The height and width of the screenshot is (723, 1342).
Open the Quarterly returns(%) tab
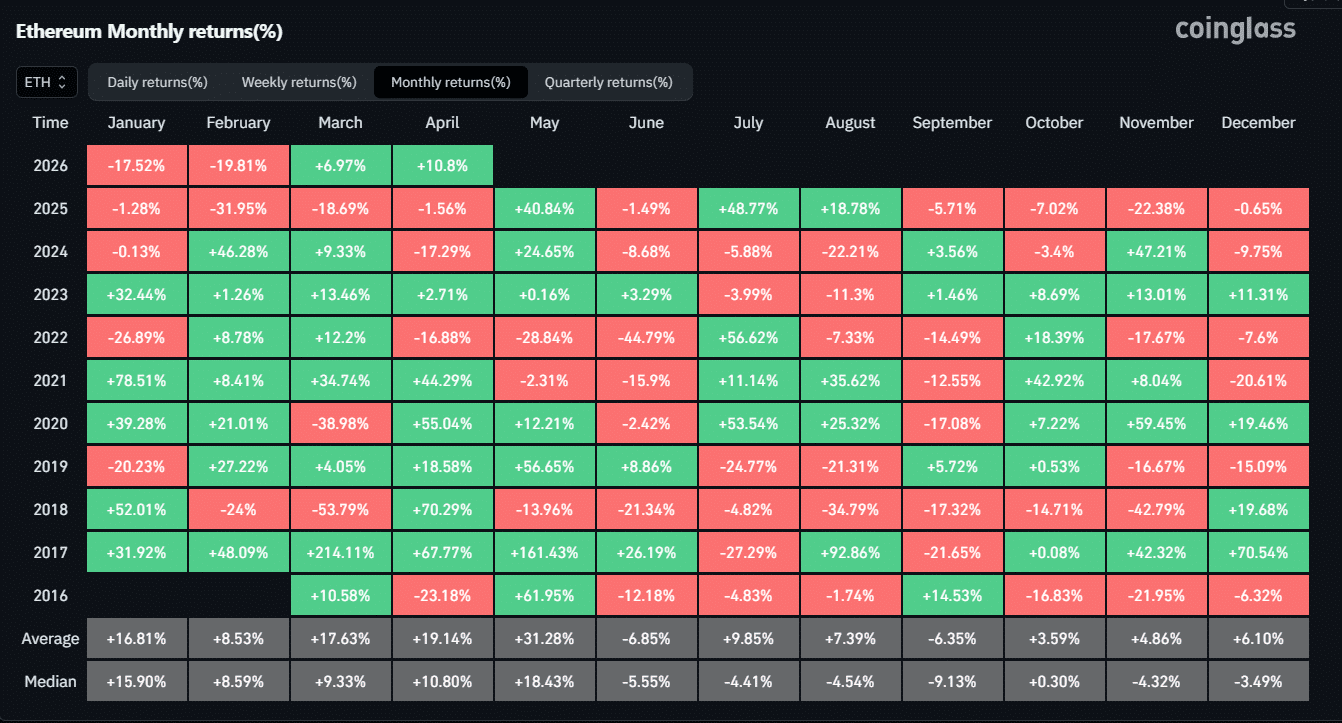pos(608,82)
